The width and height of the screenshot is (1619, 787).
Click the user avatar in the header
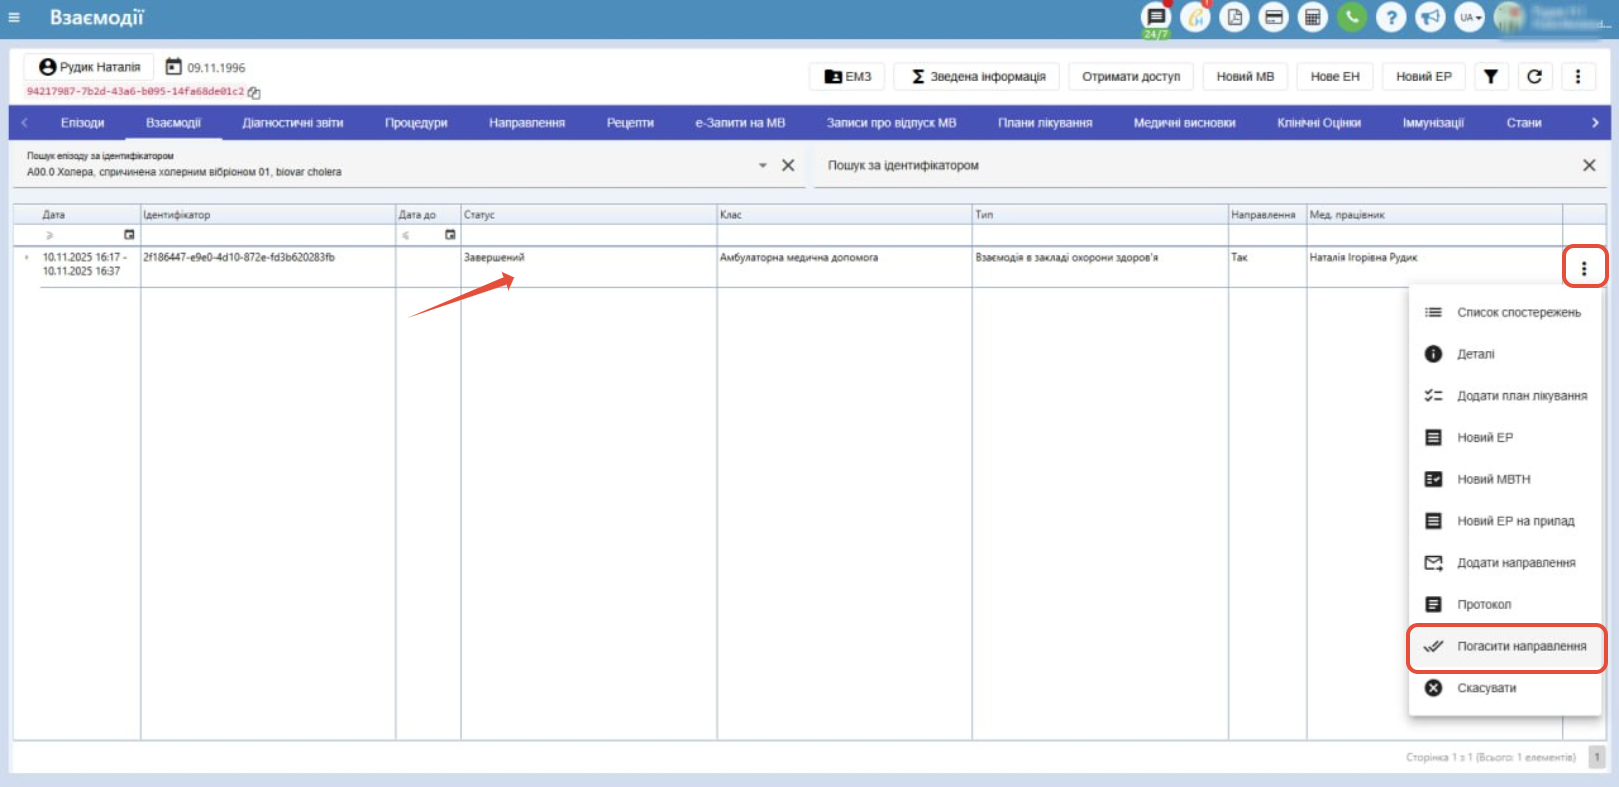point(1509,17)
